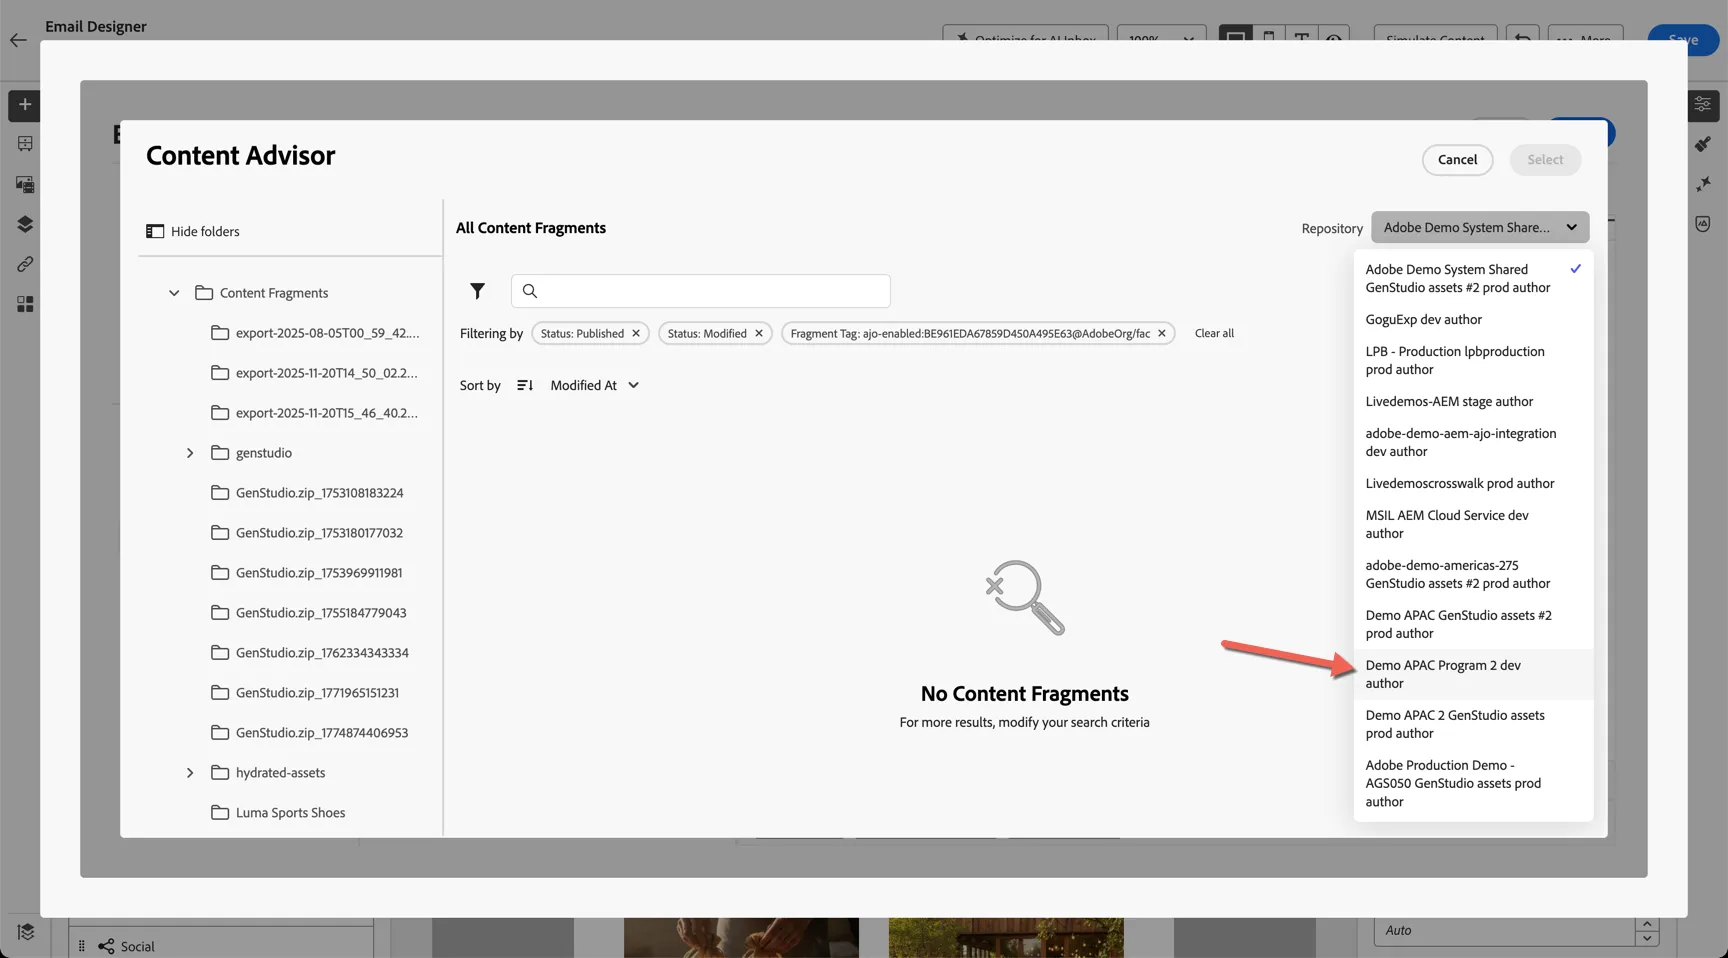Click the Hide folders panel icon
This screenshot has width=1728, height=958.
click(155, 231)
